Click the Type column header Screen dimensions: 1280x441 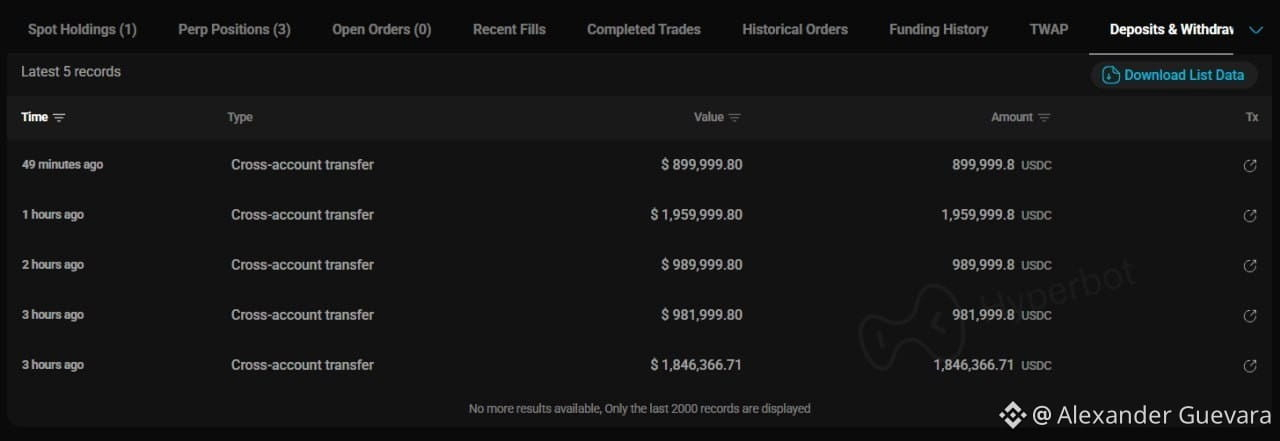pyautogui.click(x=240, y=117)
